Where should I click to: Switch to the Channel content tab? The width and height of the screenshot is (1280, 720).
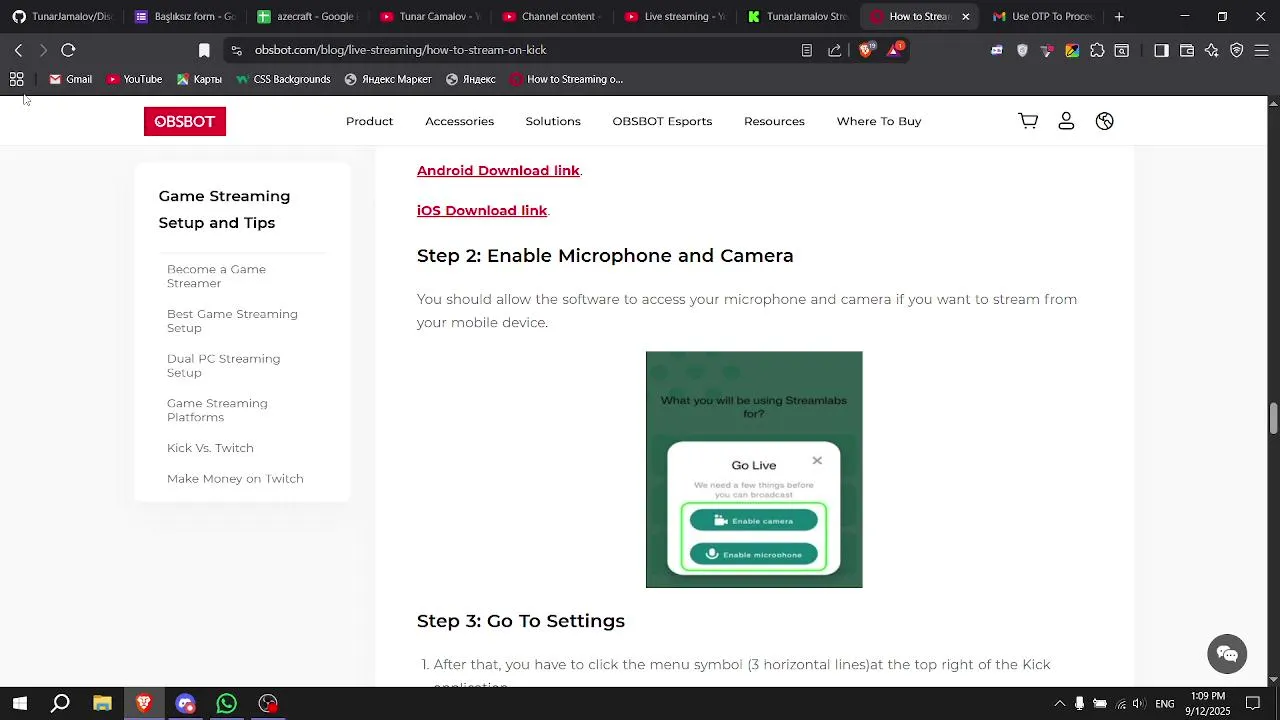tap(550, 16)
